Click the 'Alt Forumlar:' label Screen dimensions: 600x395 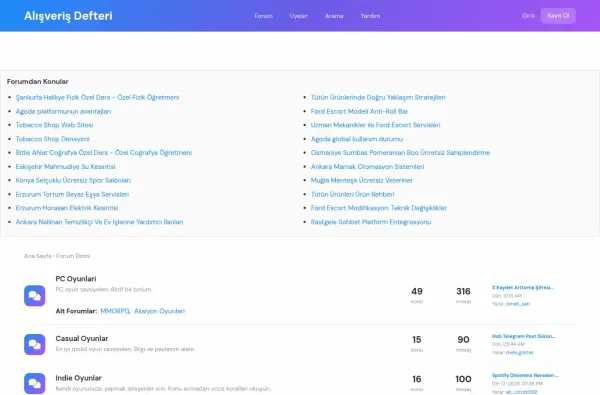[76, 311]
